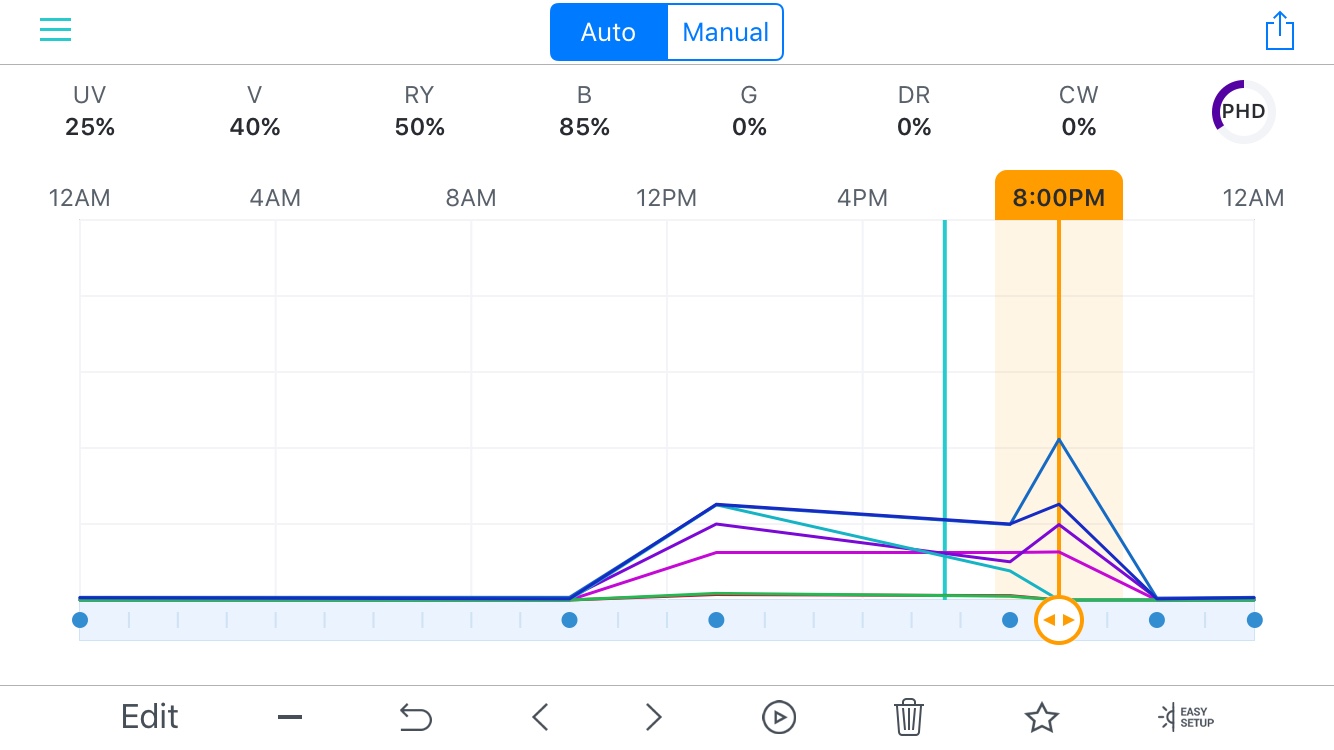Select the UV 25% channel

90,111
